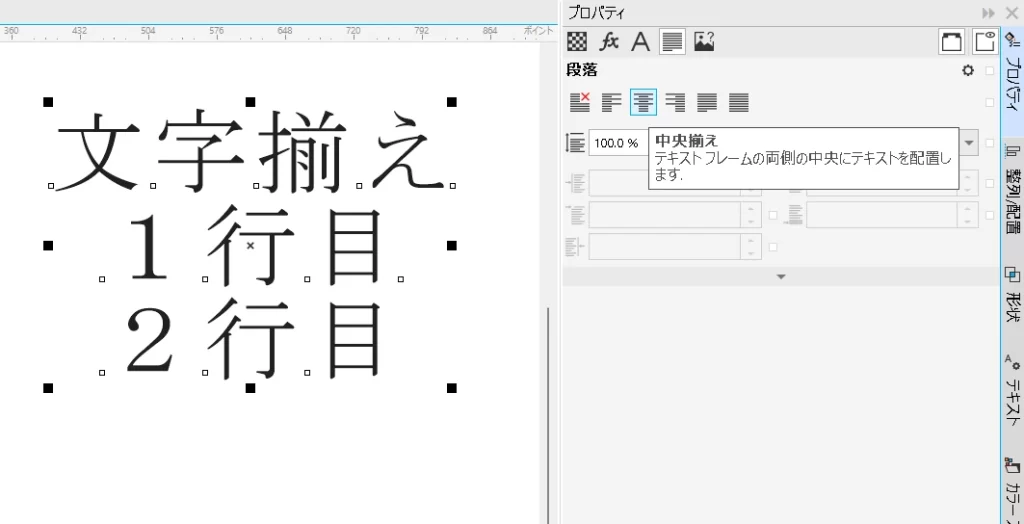
Task: Click character node left of 2 in 2行目
Action: pyautogui.click(x=102, y=372)
